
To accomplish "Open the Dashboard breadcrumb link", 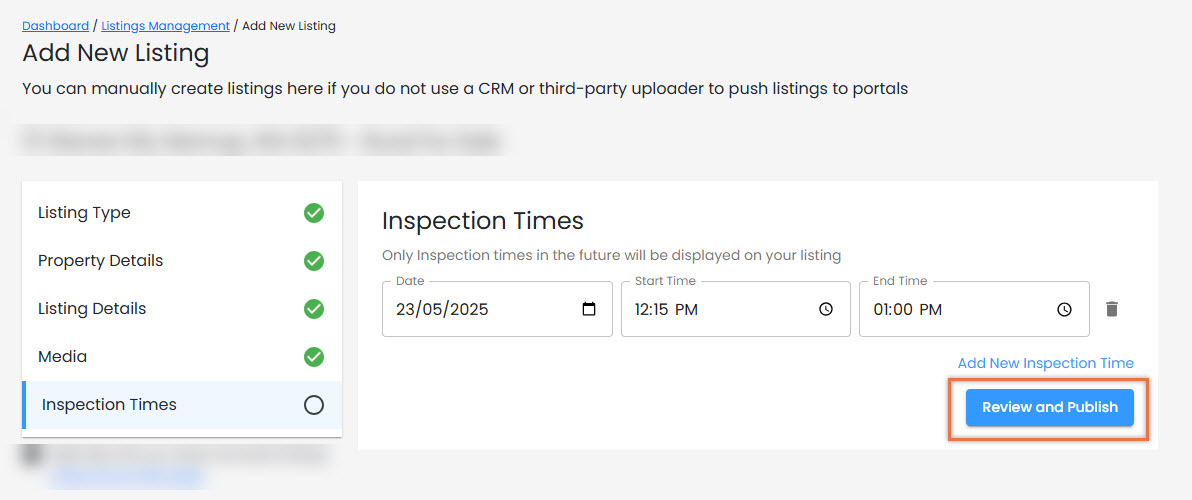I will 55,26.
